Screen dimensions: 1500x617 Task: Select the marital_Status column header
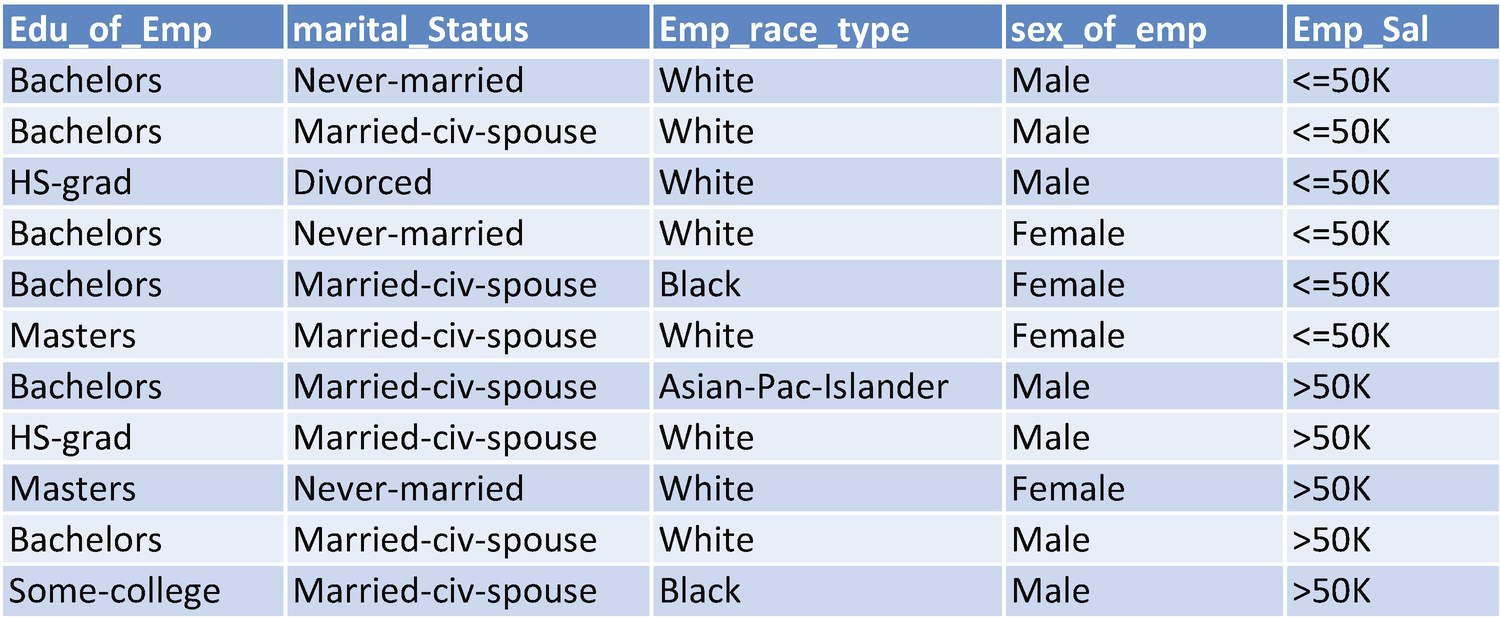(x=410, y=29)
